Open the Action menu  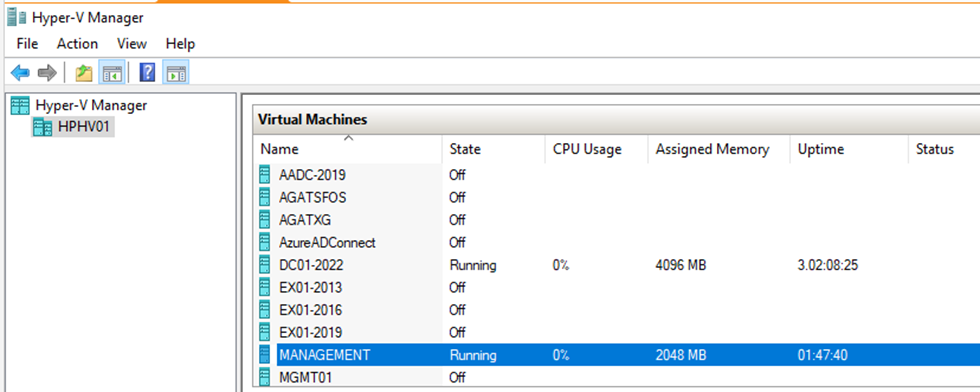(x=78, y=44)
